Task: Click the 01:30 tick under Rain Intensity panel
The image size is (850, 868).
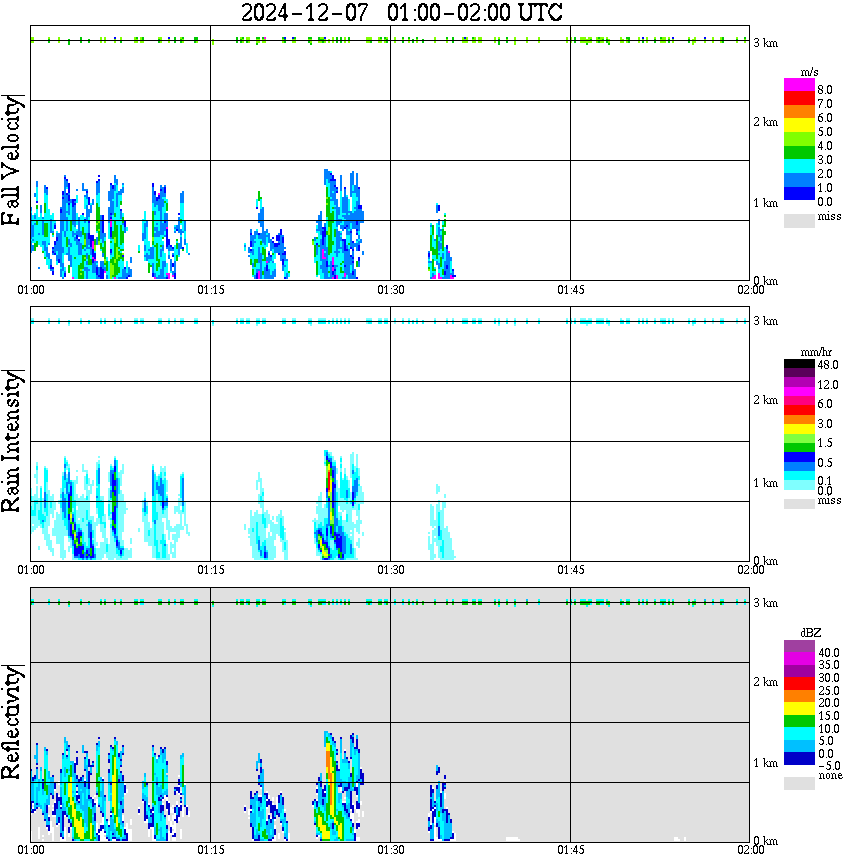Action: point(390,570)
